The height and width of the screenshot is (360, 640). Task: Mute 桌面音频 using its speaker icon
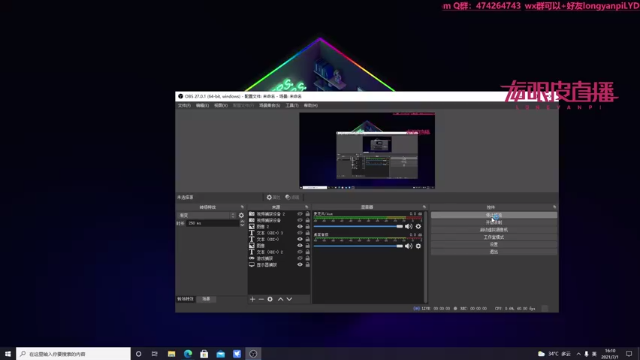[408, 246]
